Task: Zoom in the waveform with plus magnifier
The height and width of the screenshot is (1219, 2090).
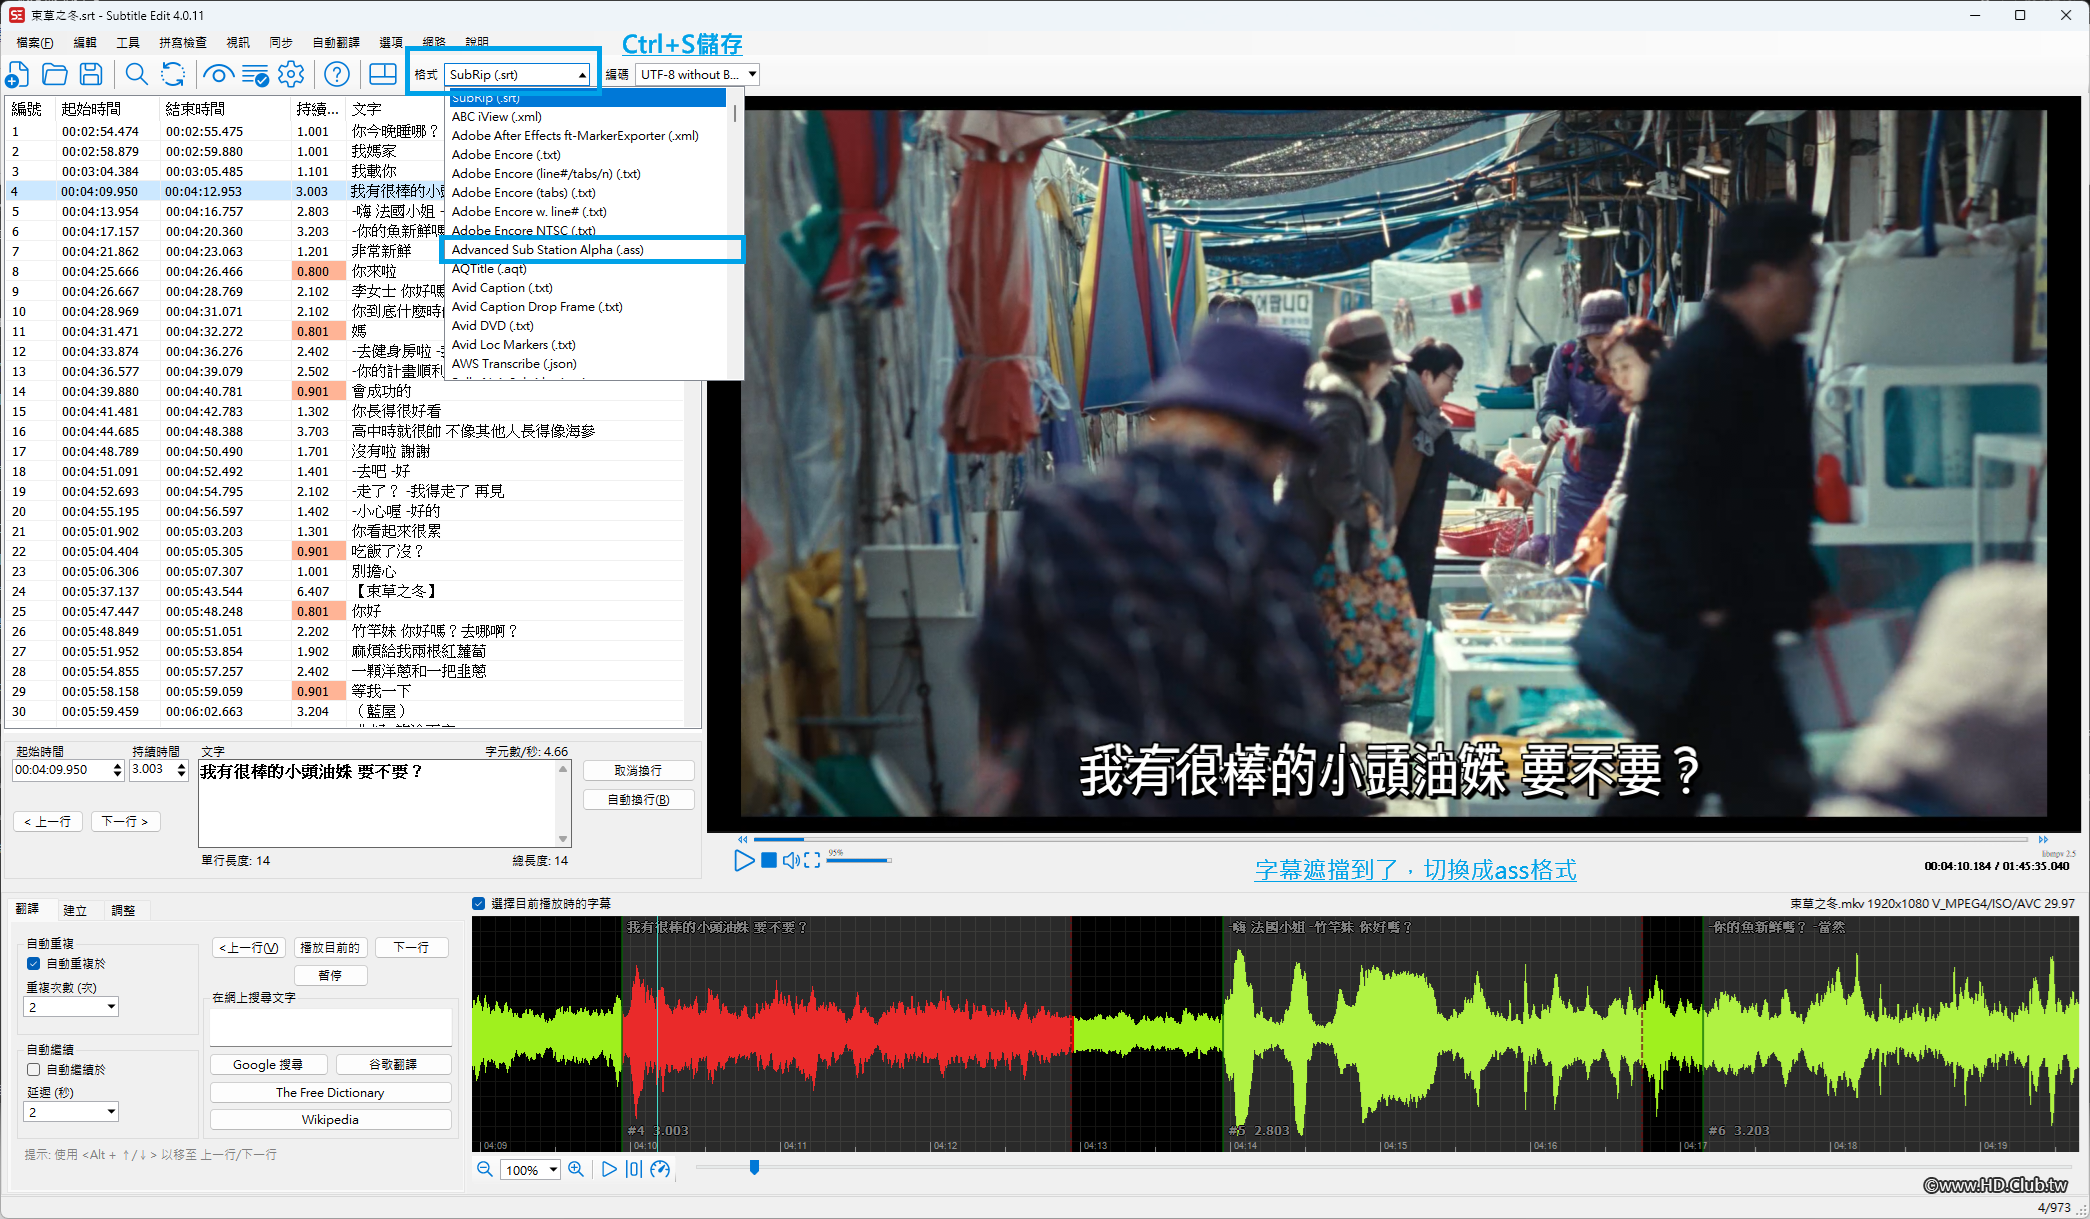Action: pos(576,1169)
